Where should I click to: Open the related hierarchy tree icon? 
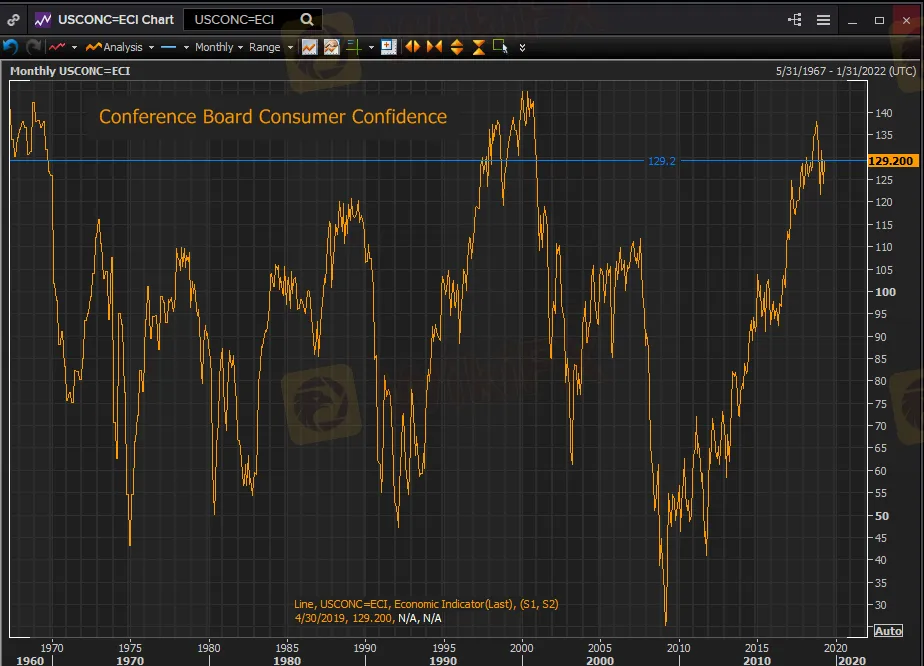coord(795,19)
